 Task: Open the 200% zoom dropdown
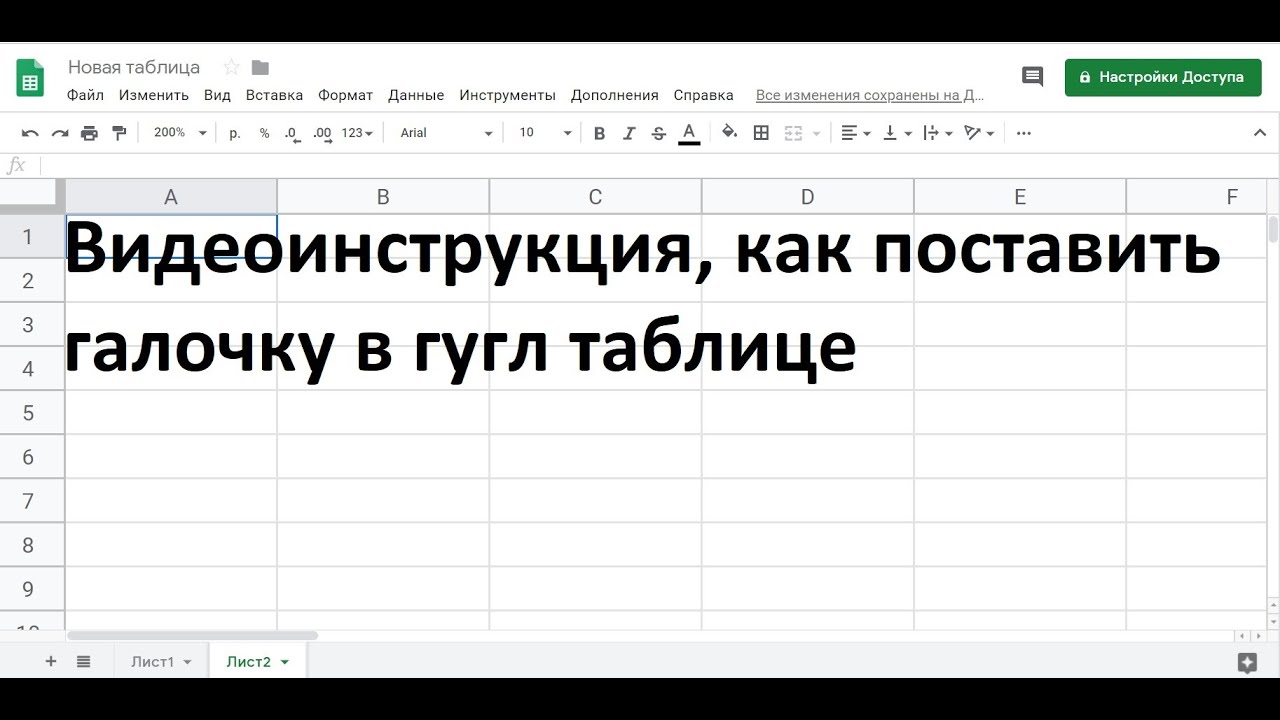(180, 133)
